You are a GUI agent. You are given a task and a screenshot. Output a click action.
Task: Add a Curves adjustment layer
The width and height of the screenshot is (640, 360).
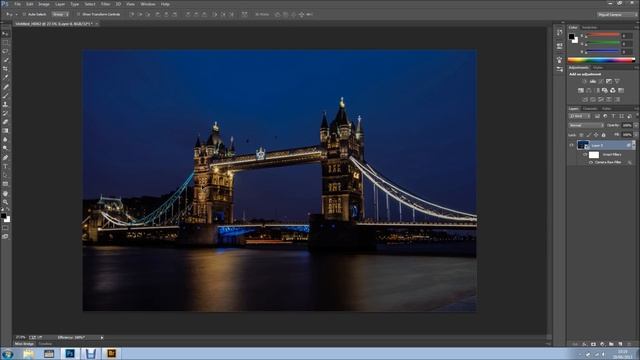[601, 82]
